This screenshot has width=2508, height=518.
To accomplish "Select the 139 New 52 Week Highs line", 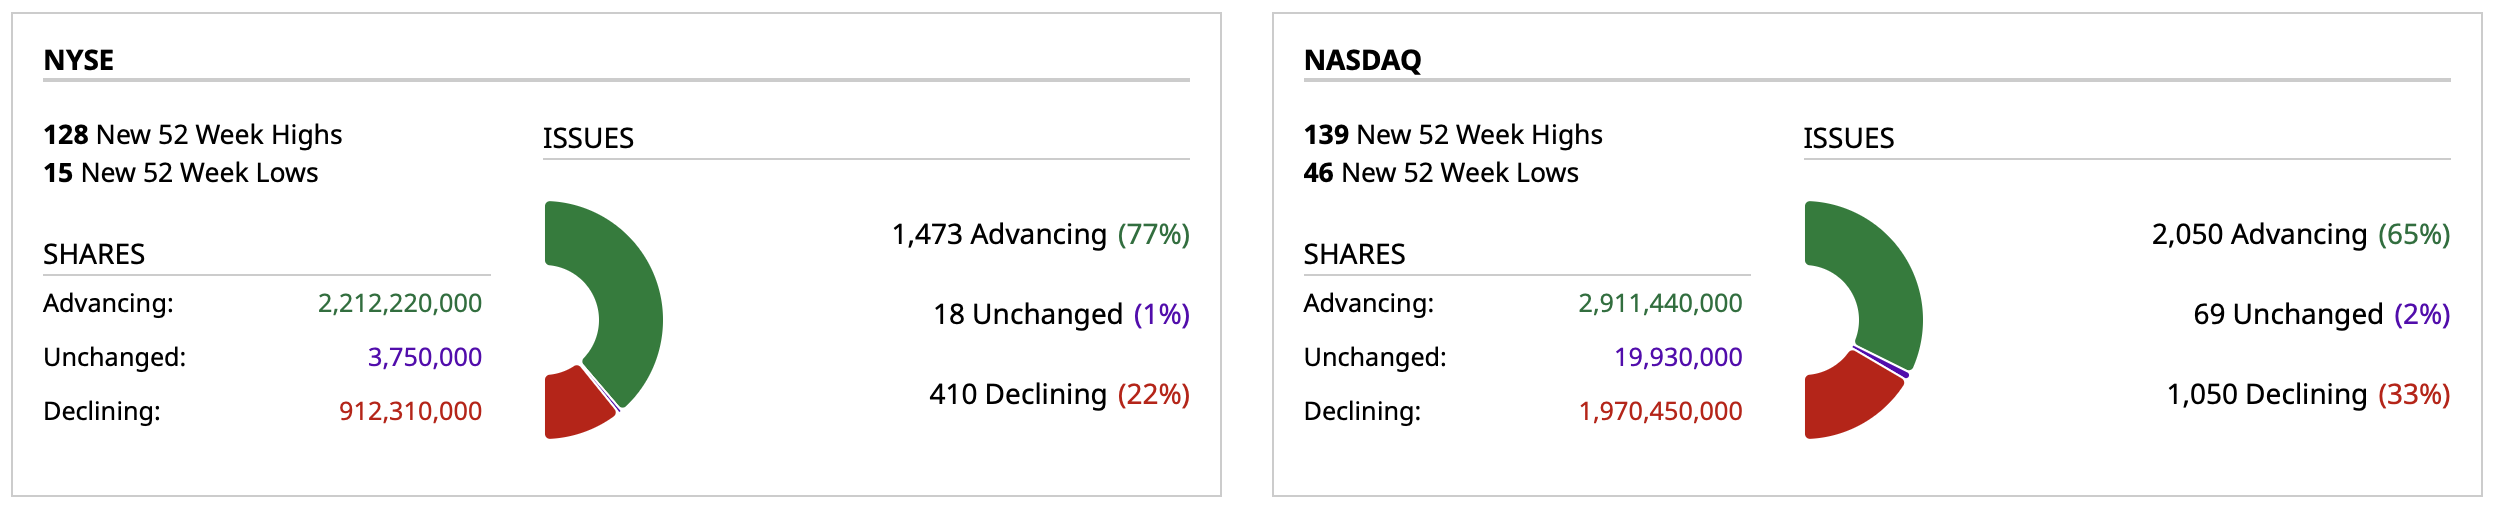I will pyautogui.click(x=1453, y=135).
